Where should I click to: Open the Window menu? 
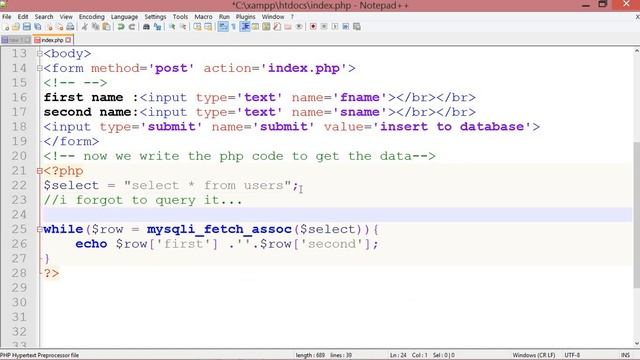[x=273, y=17]
